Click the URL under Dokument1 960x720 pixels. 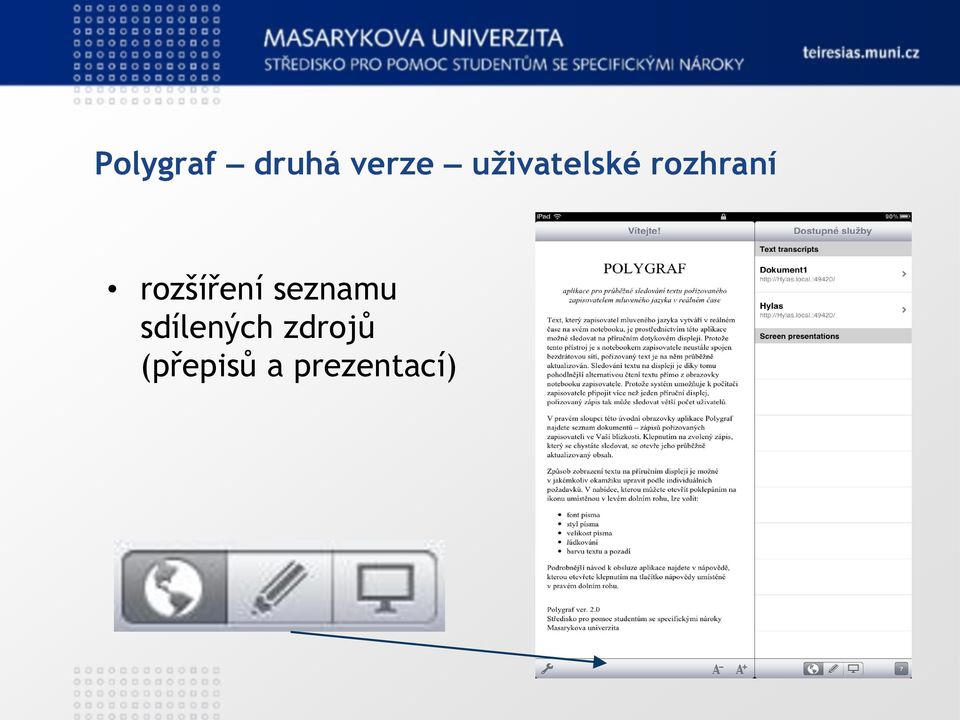[x=797, y=279]
